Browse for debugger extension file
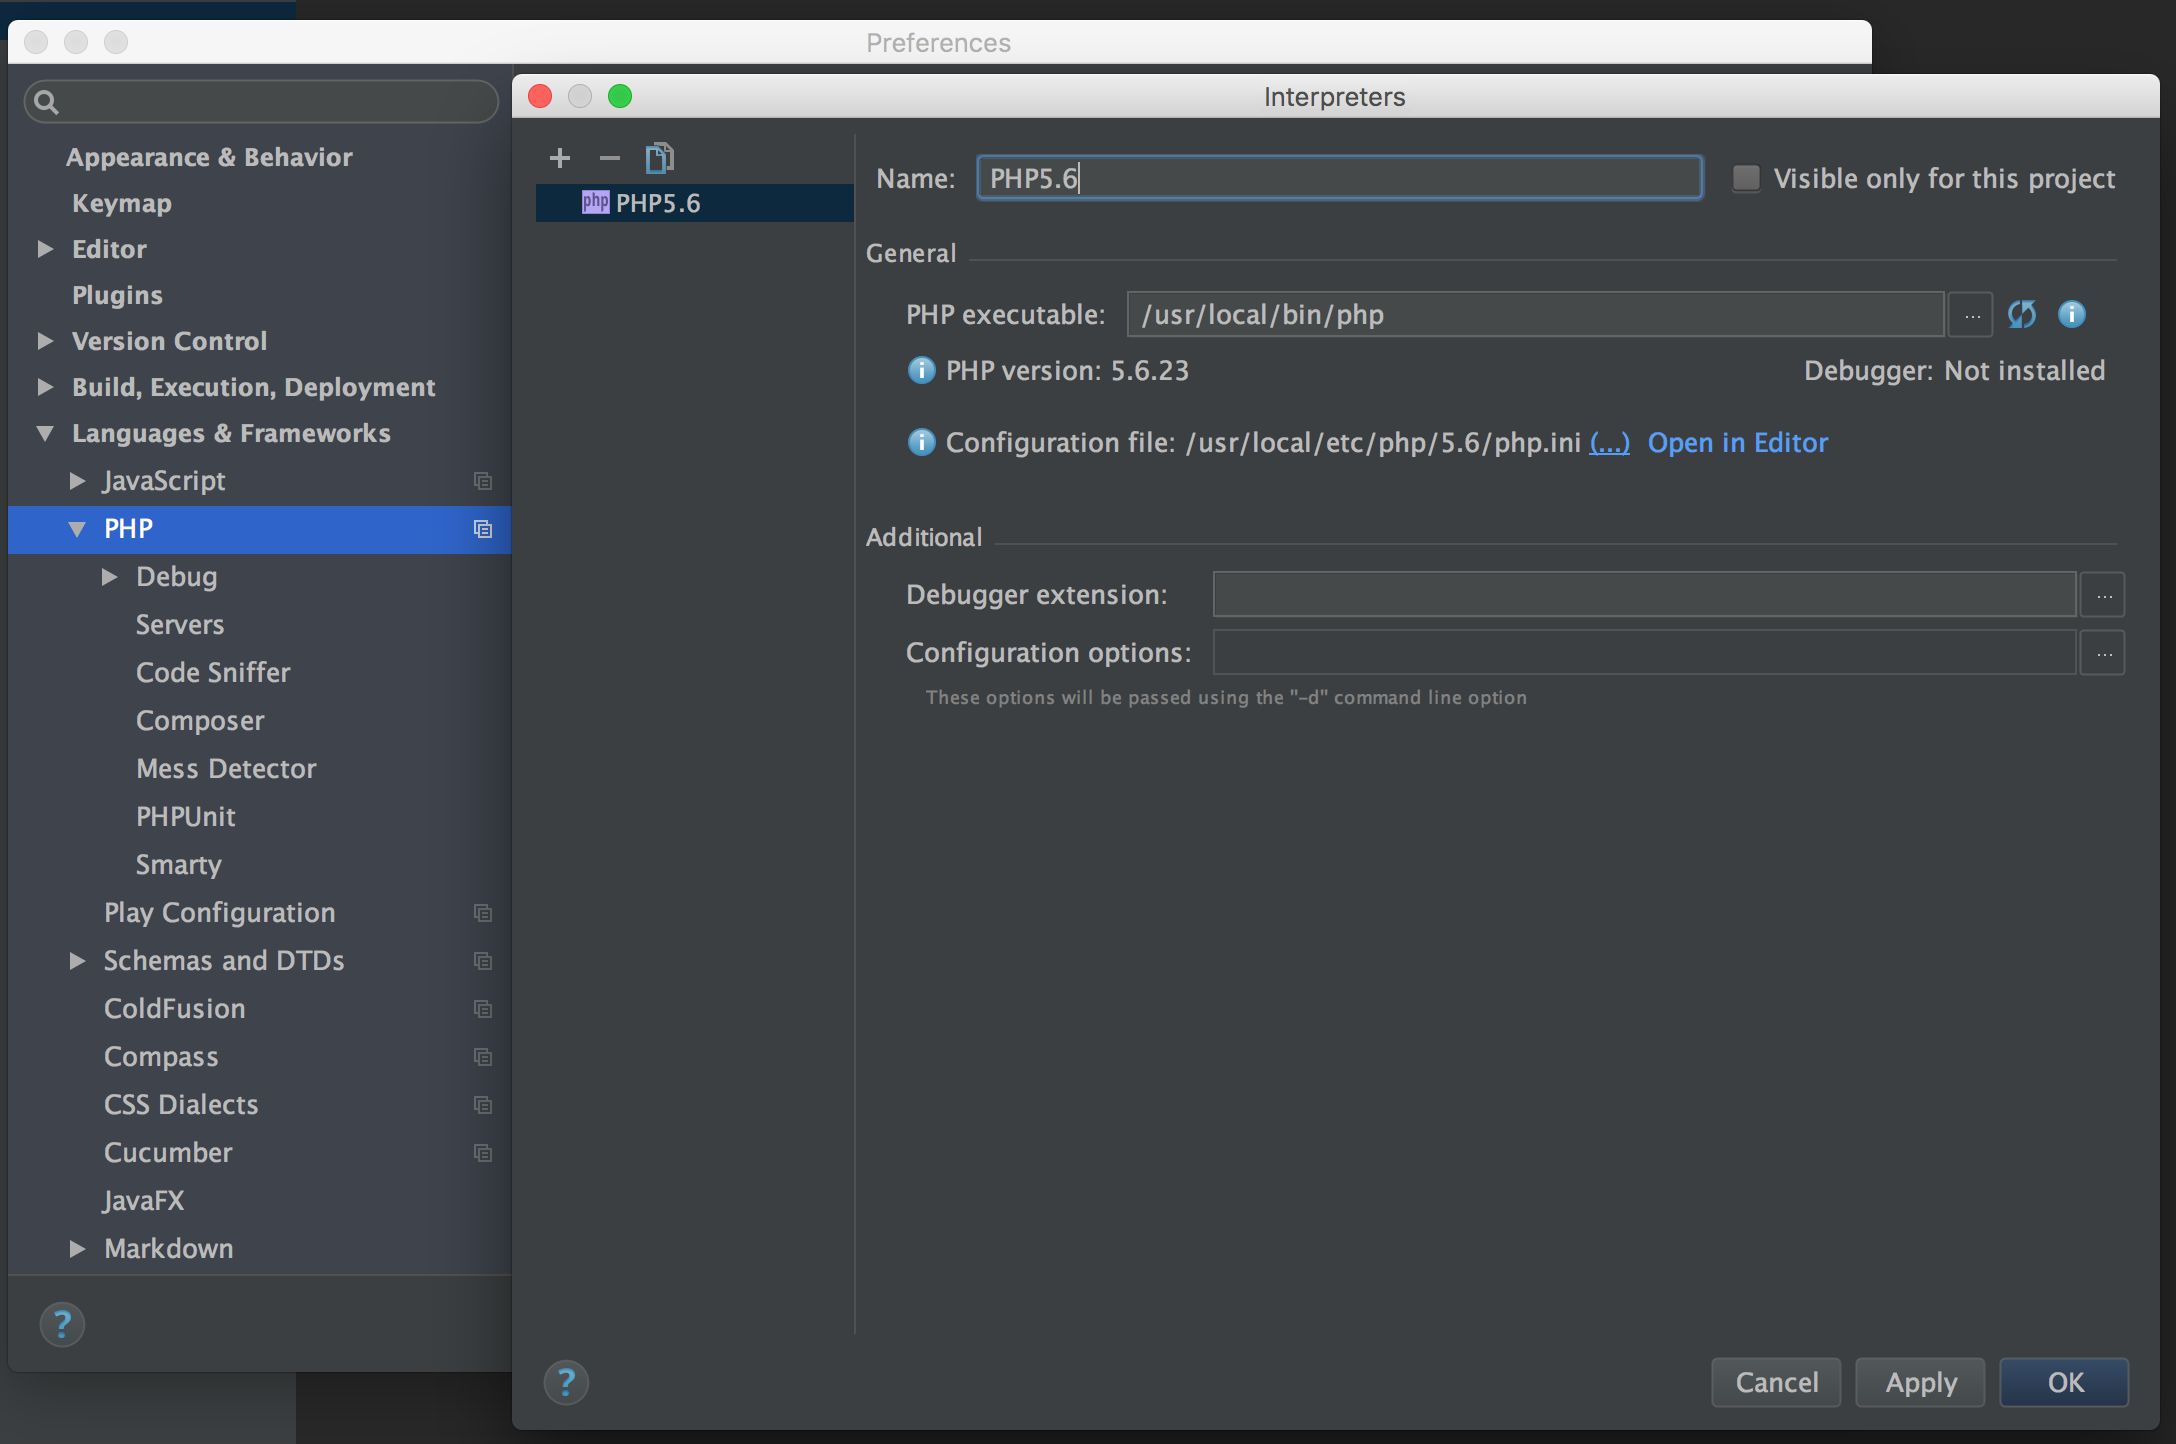Screen dimensions: 2176x1444 coord(2103,596)
